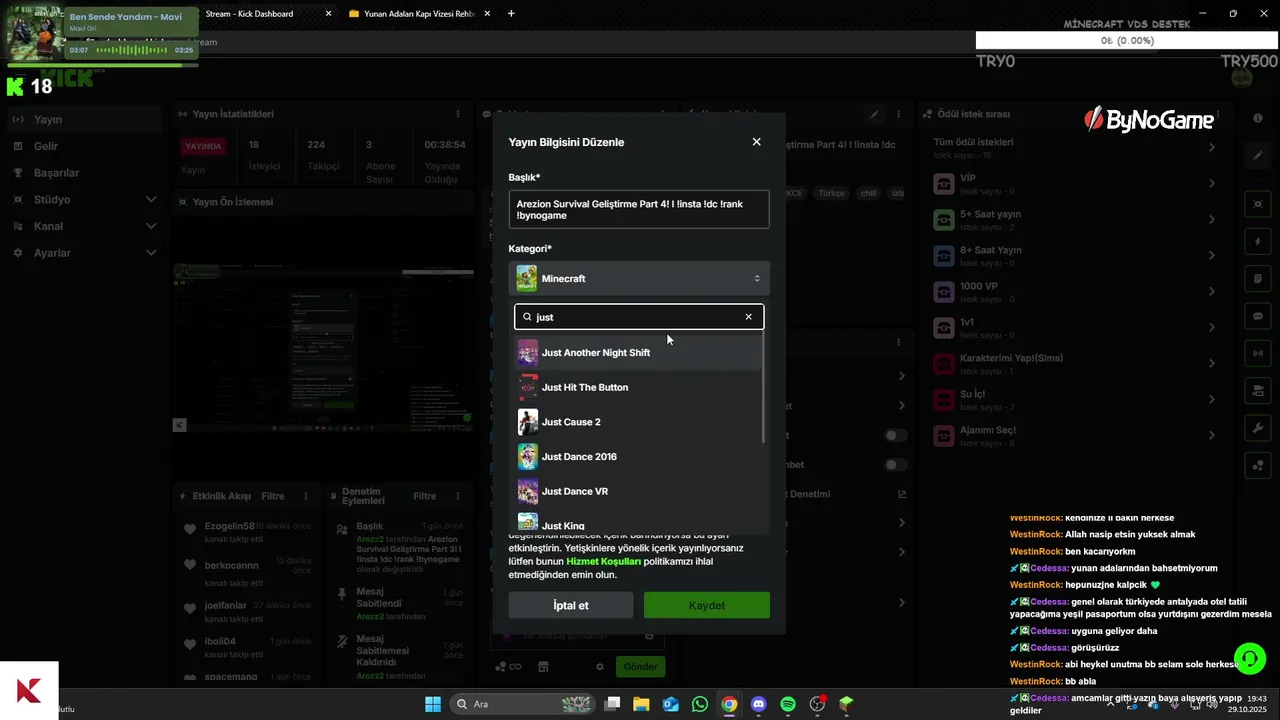Toggle the lower switch in moderation panel
1280x720 pixels.
(896, 465)
